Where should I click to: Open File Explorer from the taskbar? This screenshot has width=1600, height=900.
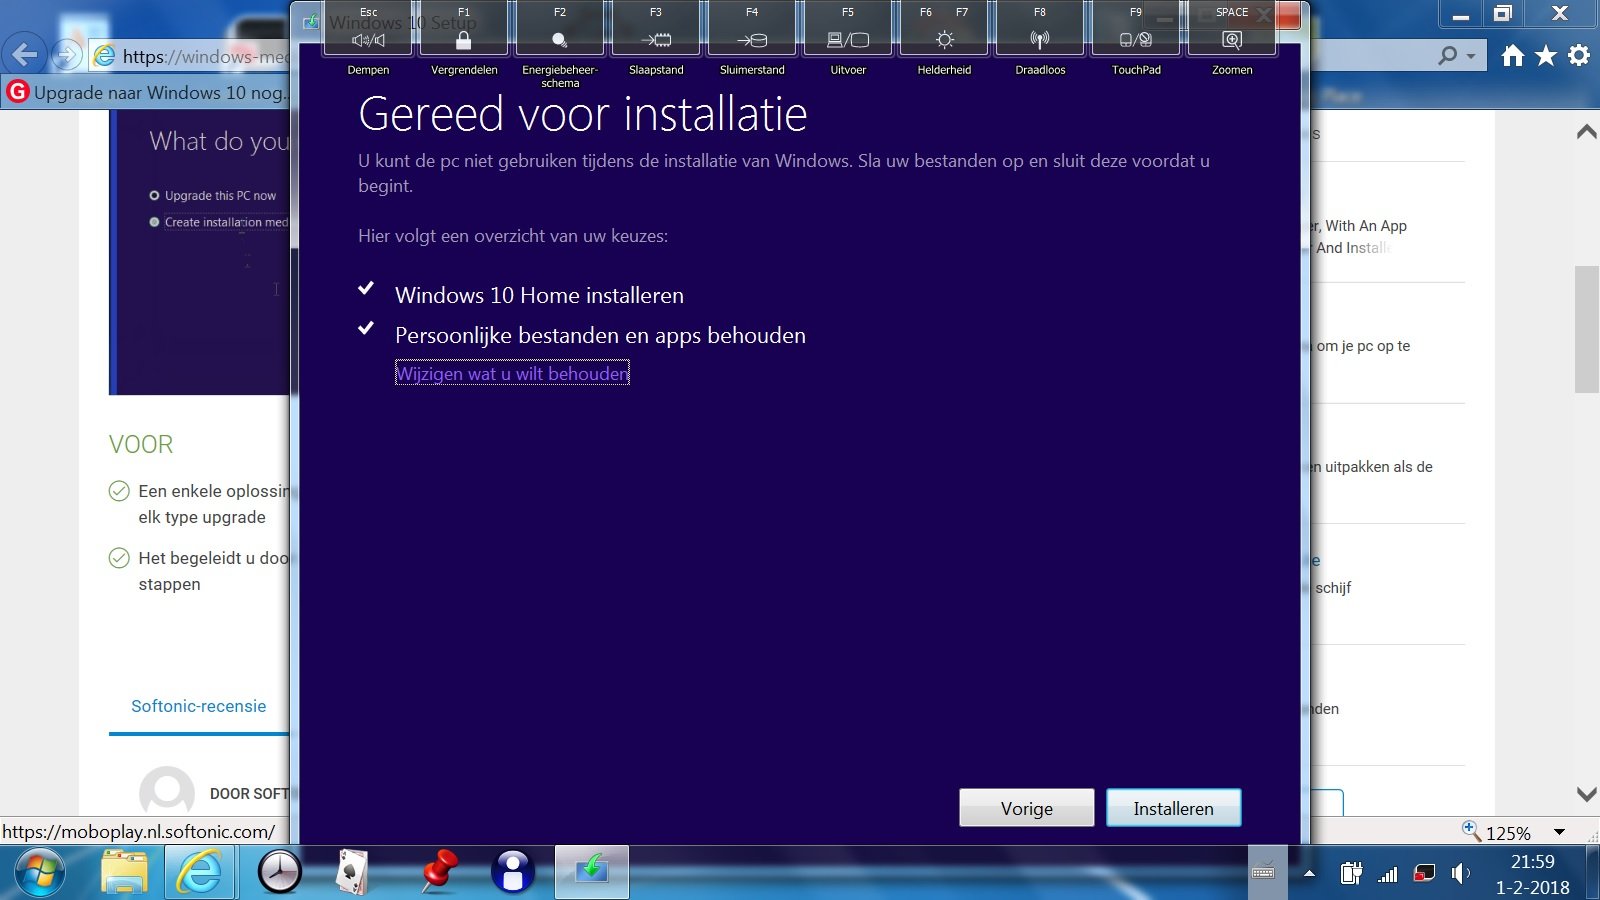[124, 873]
